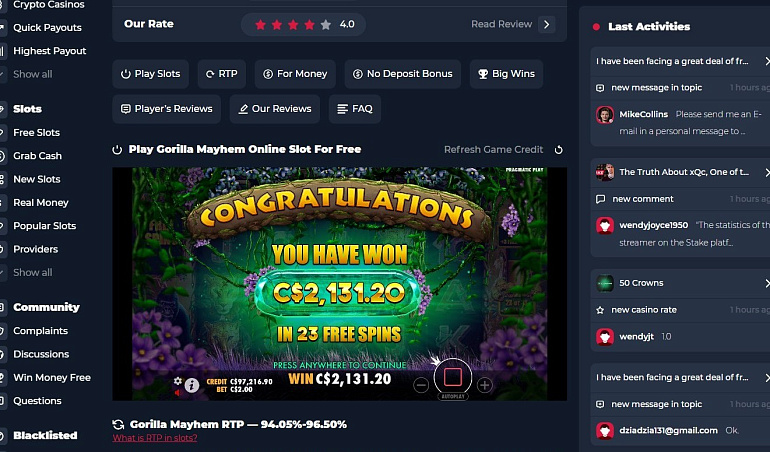
Task: Increase bet with plus button
Action: (484, 386)
